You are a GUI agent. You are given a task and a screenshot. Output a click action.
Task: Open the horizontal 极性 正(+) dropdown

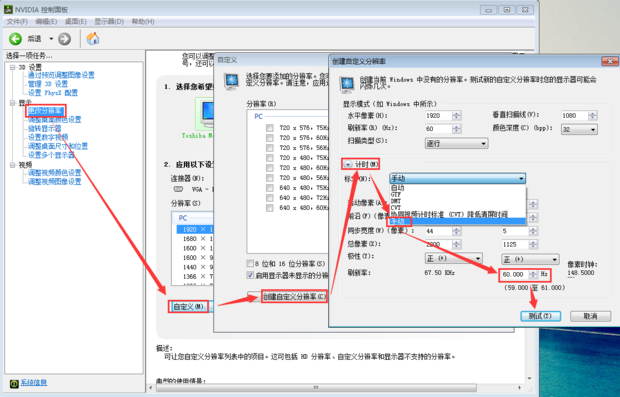click(x=453, y=259)
